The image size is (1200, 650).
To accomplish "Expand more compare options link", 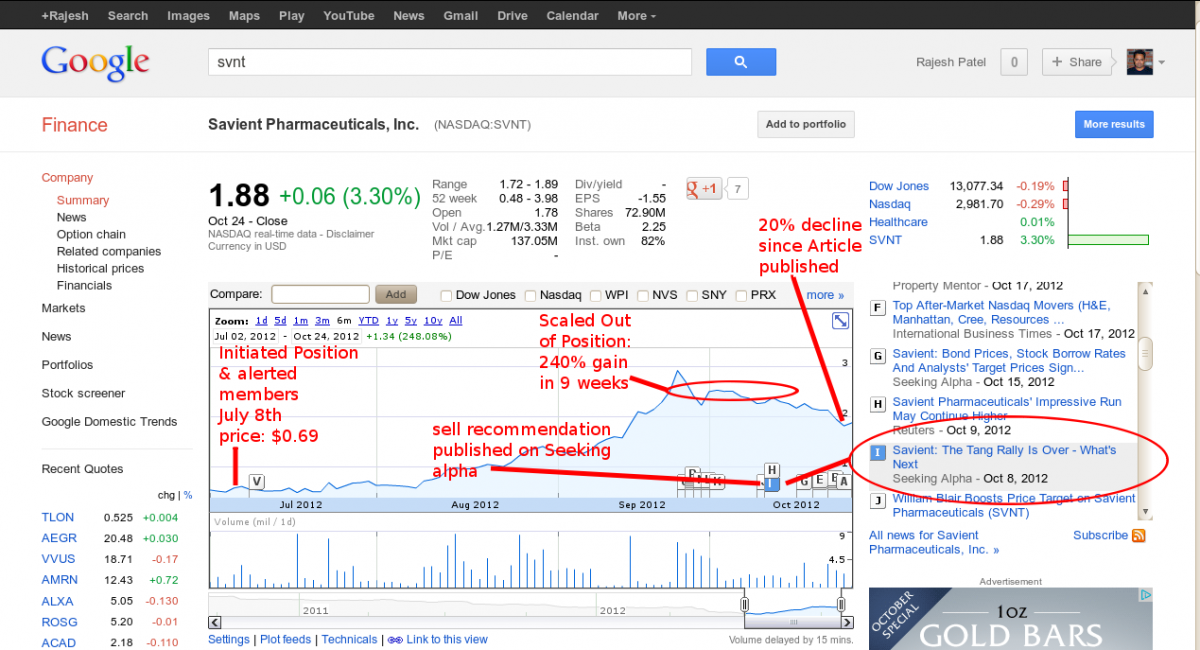I will pos(825,295).
